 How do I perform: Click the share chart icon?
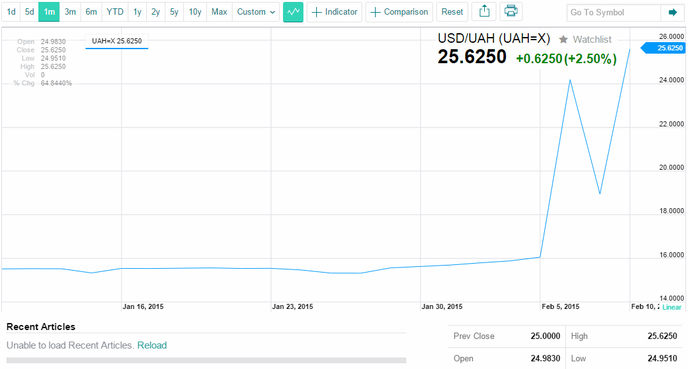pyautogui.click(x=484, y=12)
